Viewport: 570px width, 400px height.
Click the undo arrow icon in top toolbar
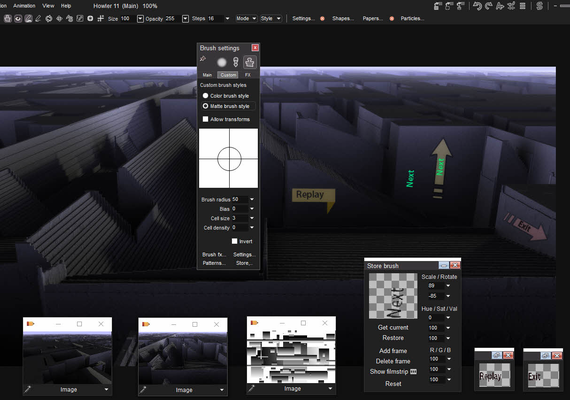click(x=477, y=6)
